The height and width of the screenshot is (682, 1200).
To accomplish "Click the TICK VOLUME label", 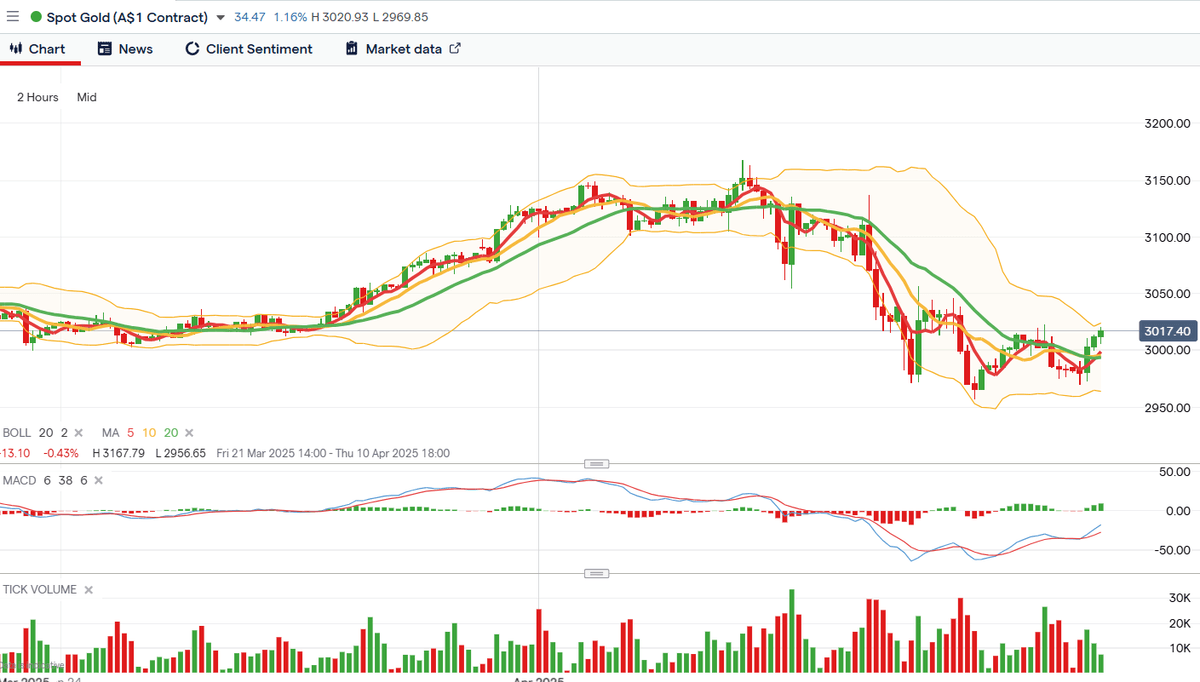I will [39, 590].
